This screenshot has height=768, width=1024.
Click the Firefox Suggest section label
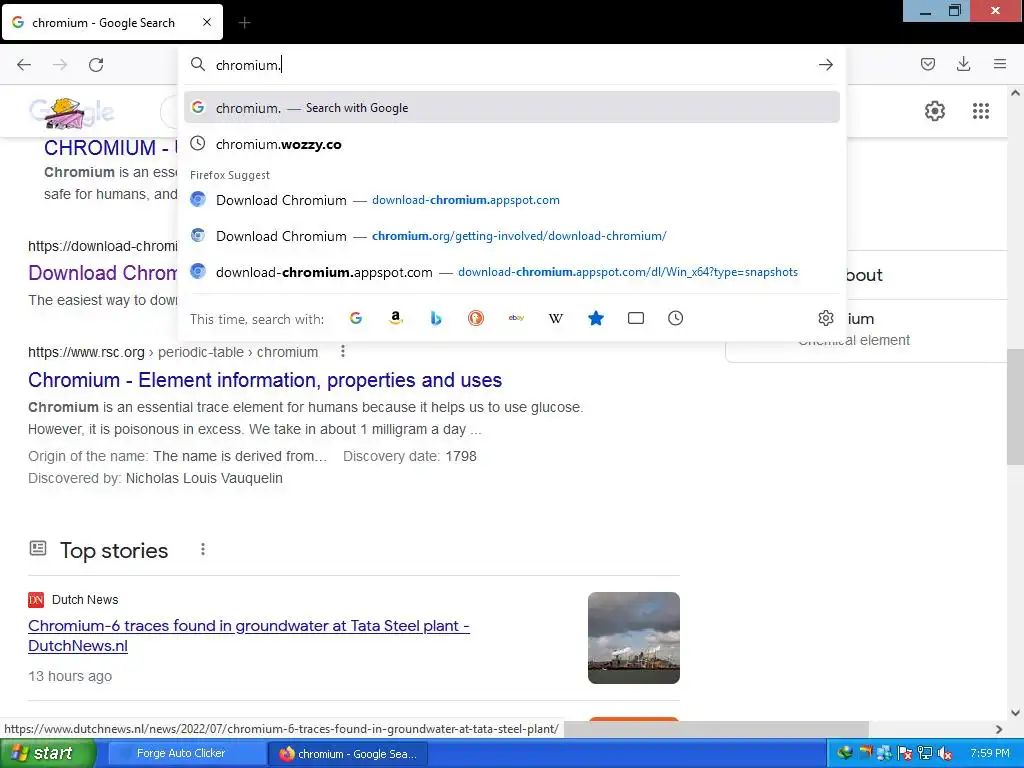[x=230, y=175]
